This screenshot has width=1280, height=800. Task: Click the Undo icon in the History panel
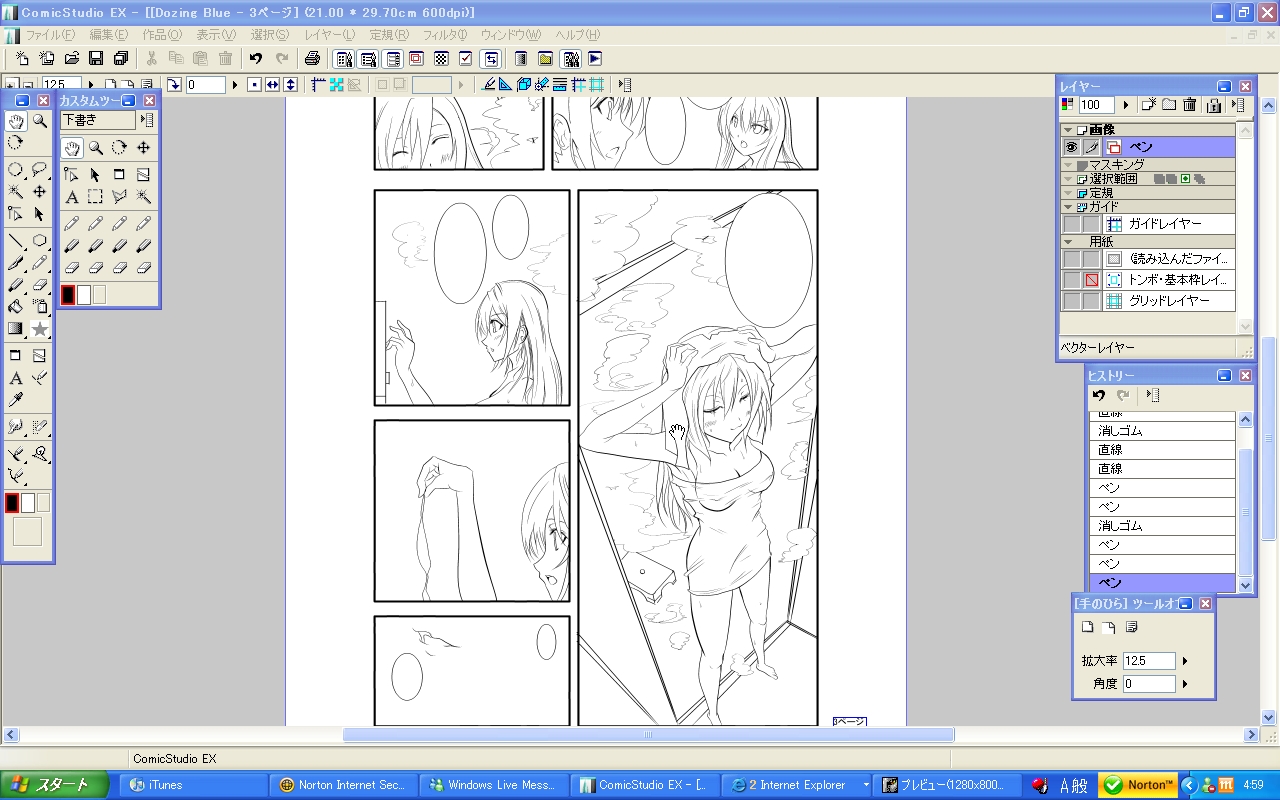click(1100, 396)
